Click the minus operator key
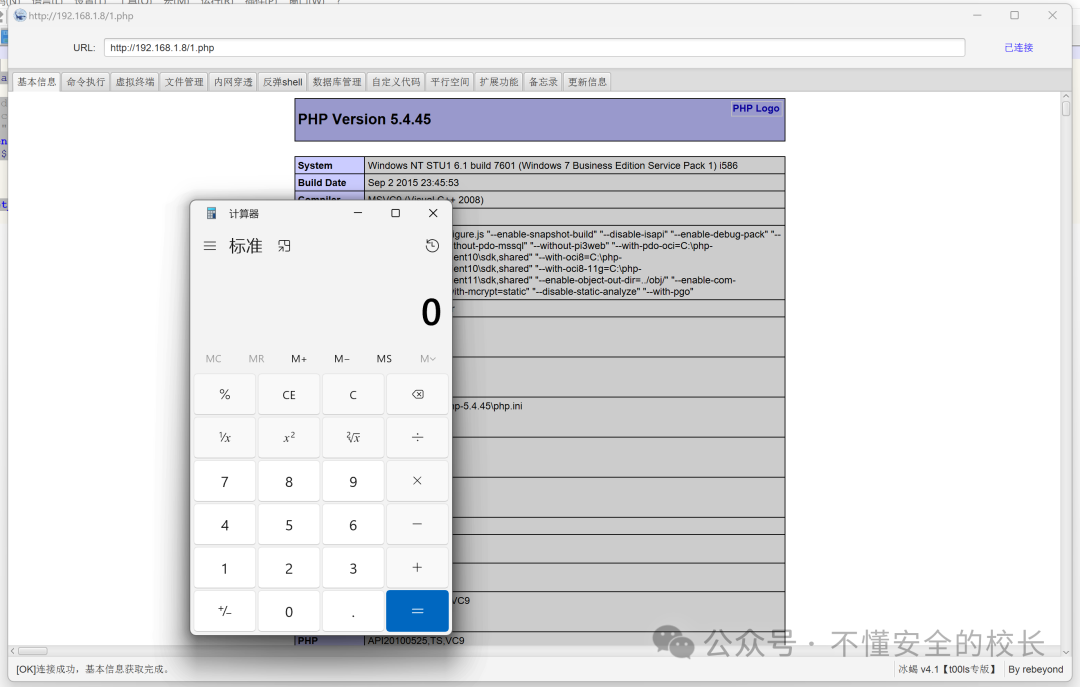 pos(417,524)
